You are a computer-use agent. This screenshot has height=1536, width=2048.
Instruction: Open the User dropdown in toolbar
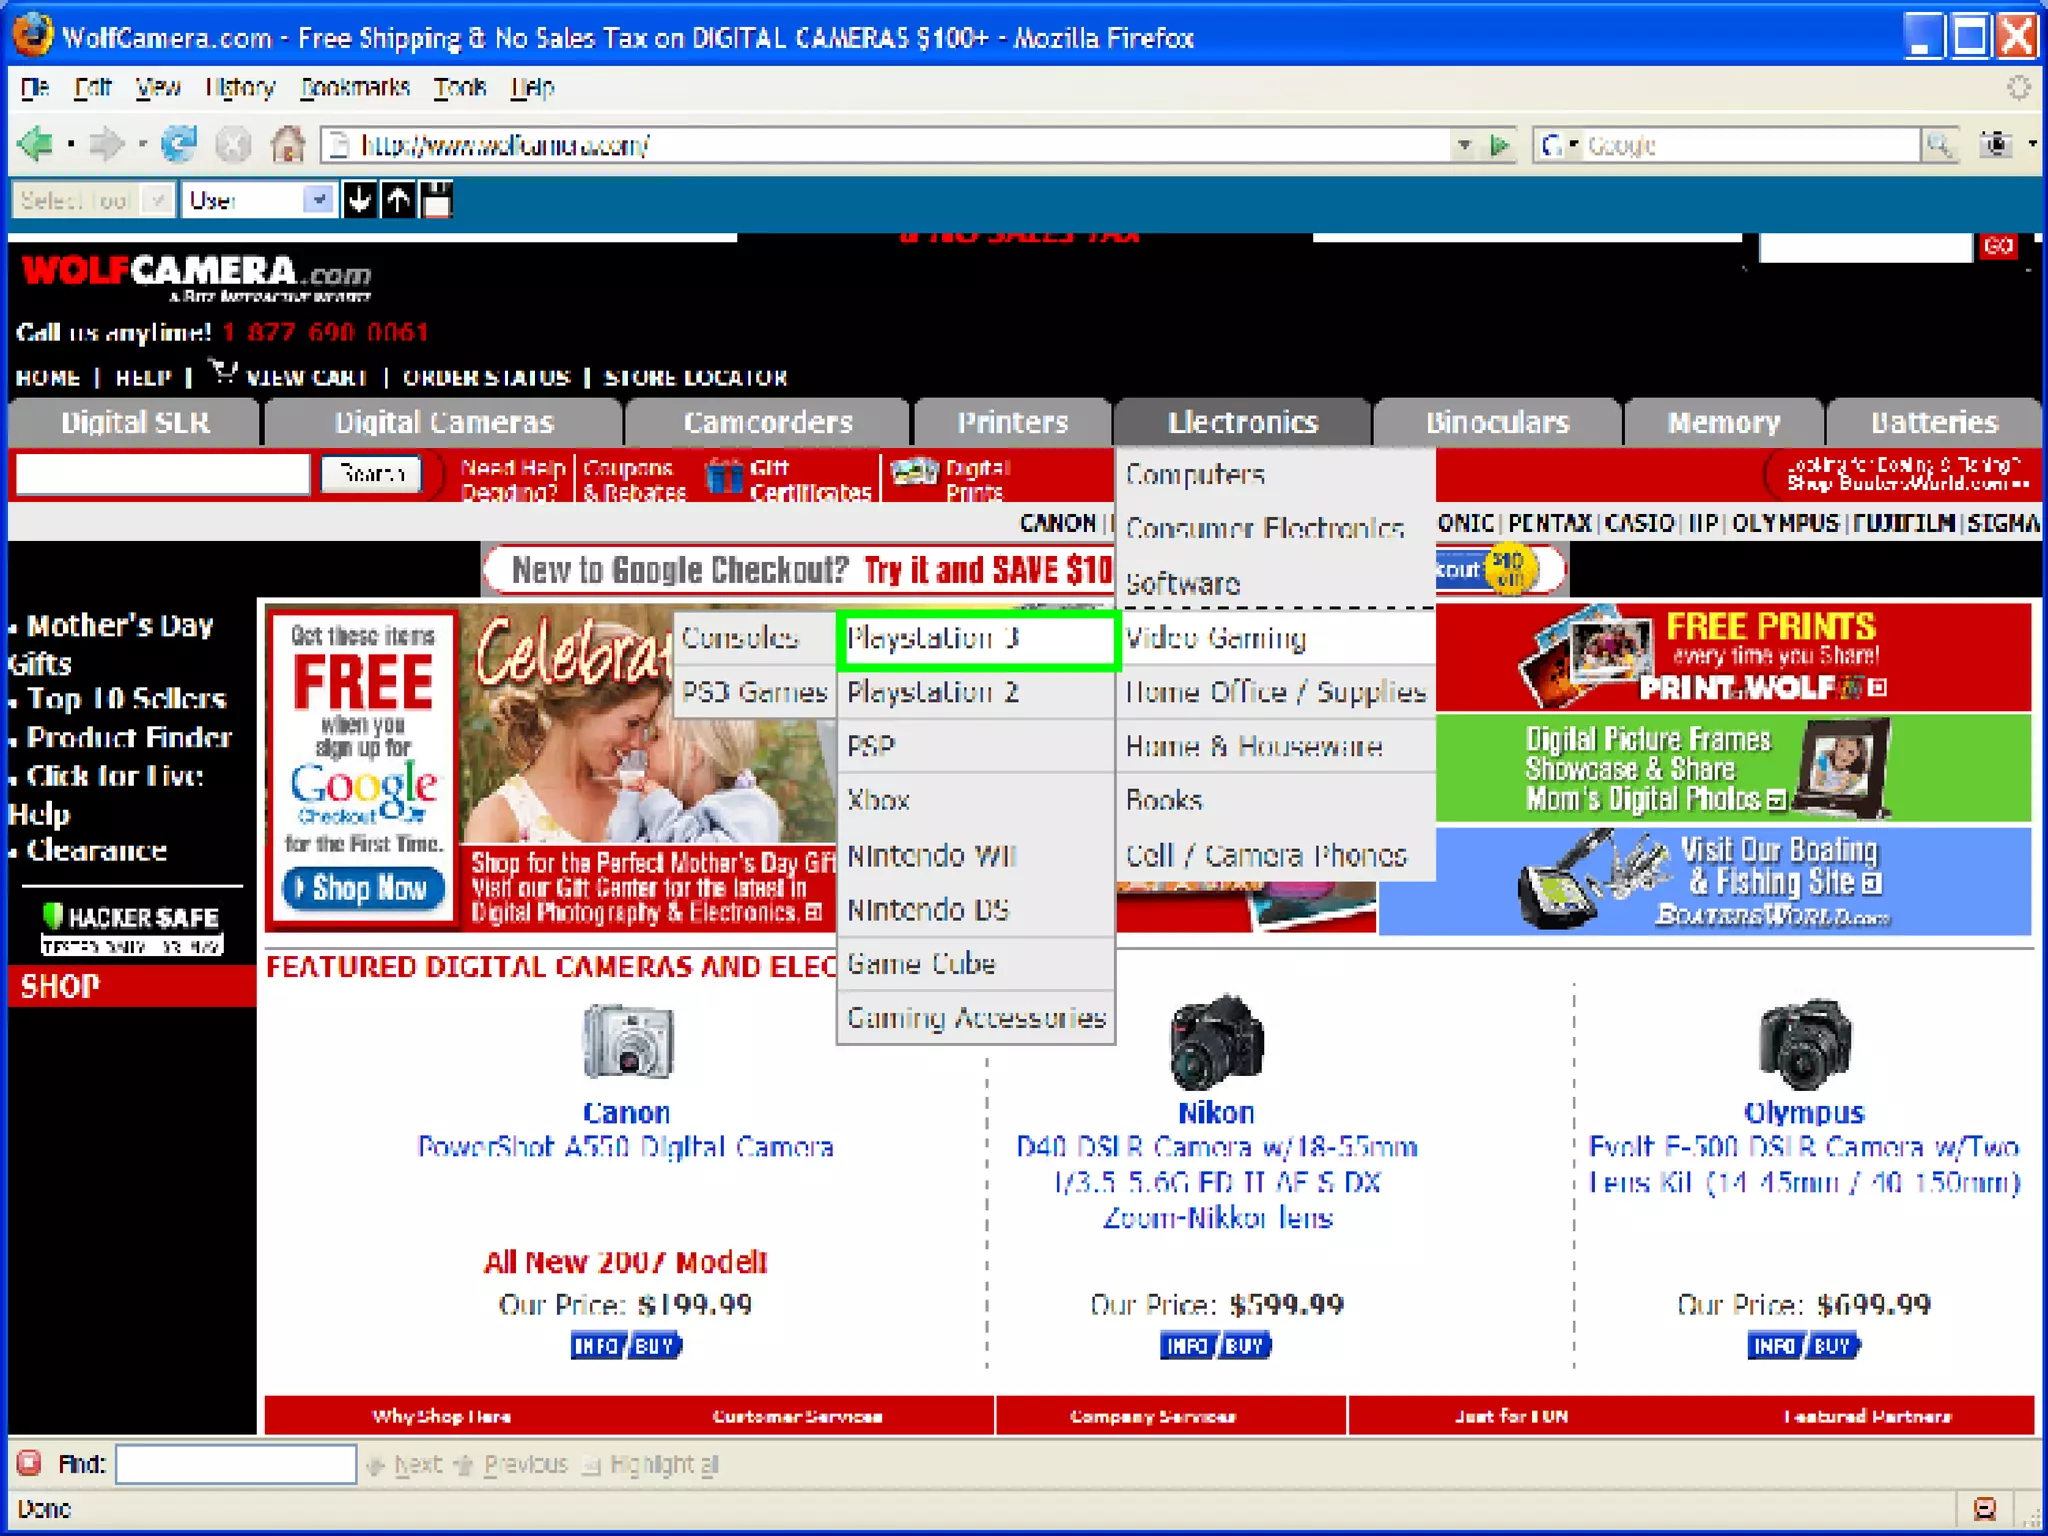click(318, 200)
